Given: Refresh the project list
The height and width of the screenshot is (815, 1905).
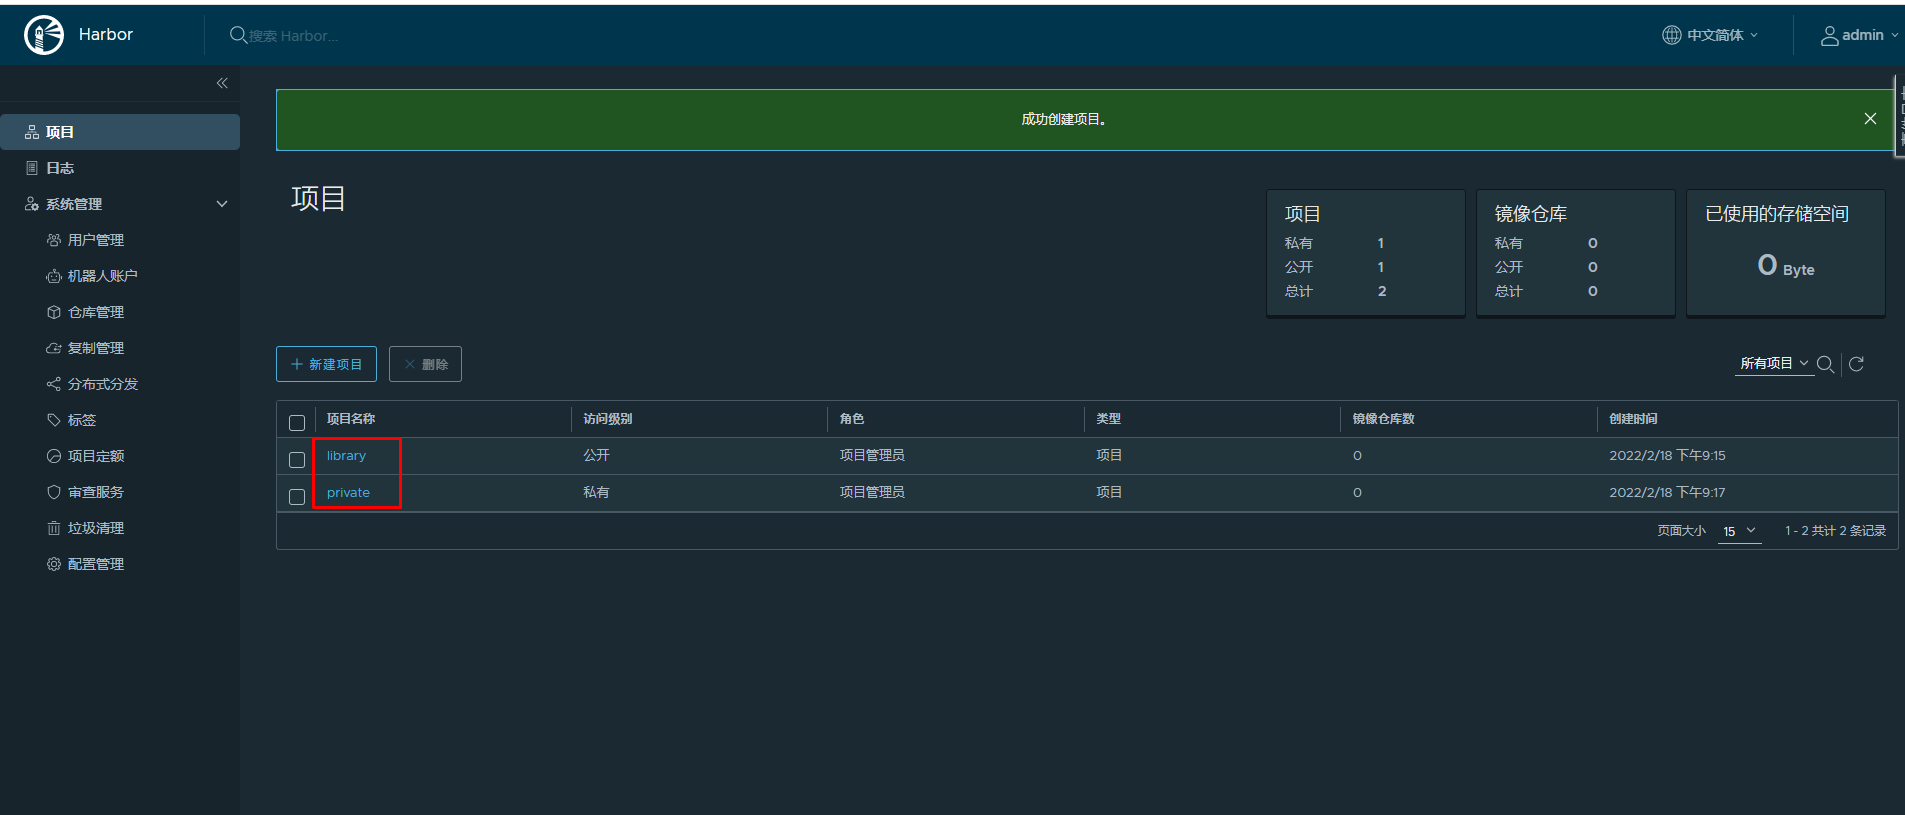Looking at the screenshot, I should point(1856,364).
